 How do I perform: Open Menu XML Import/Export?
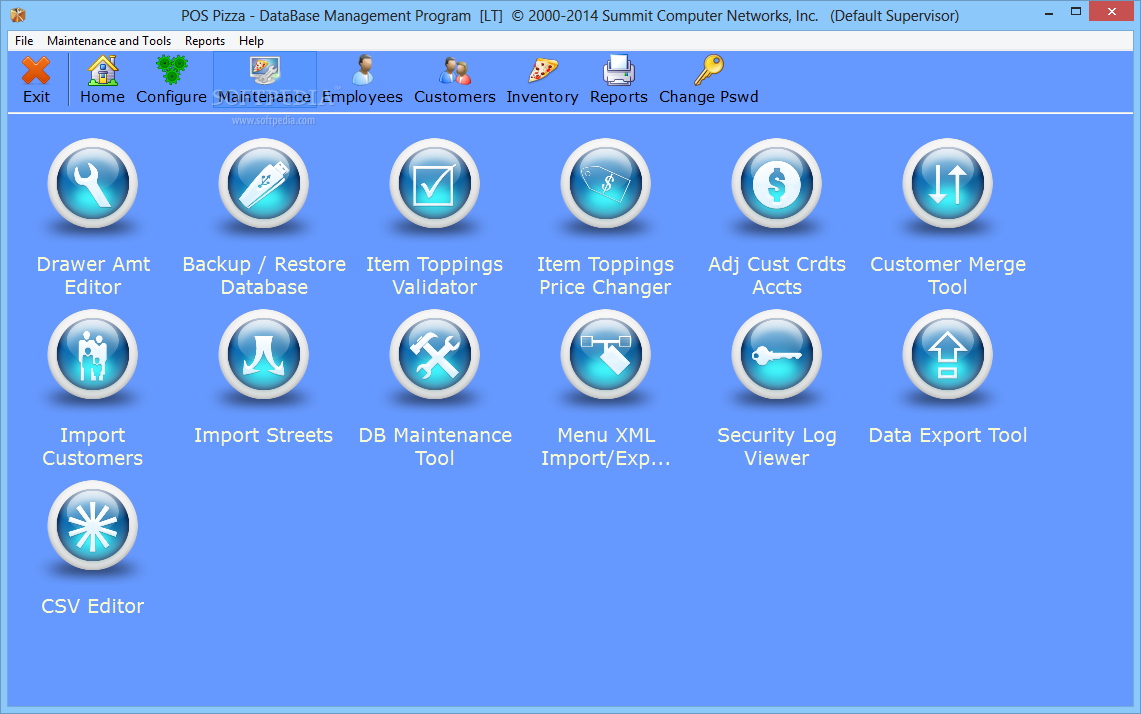pyautogui.click(x=605, y=354)
